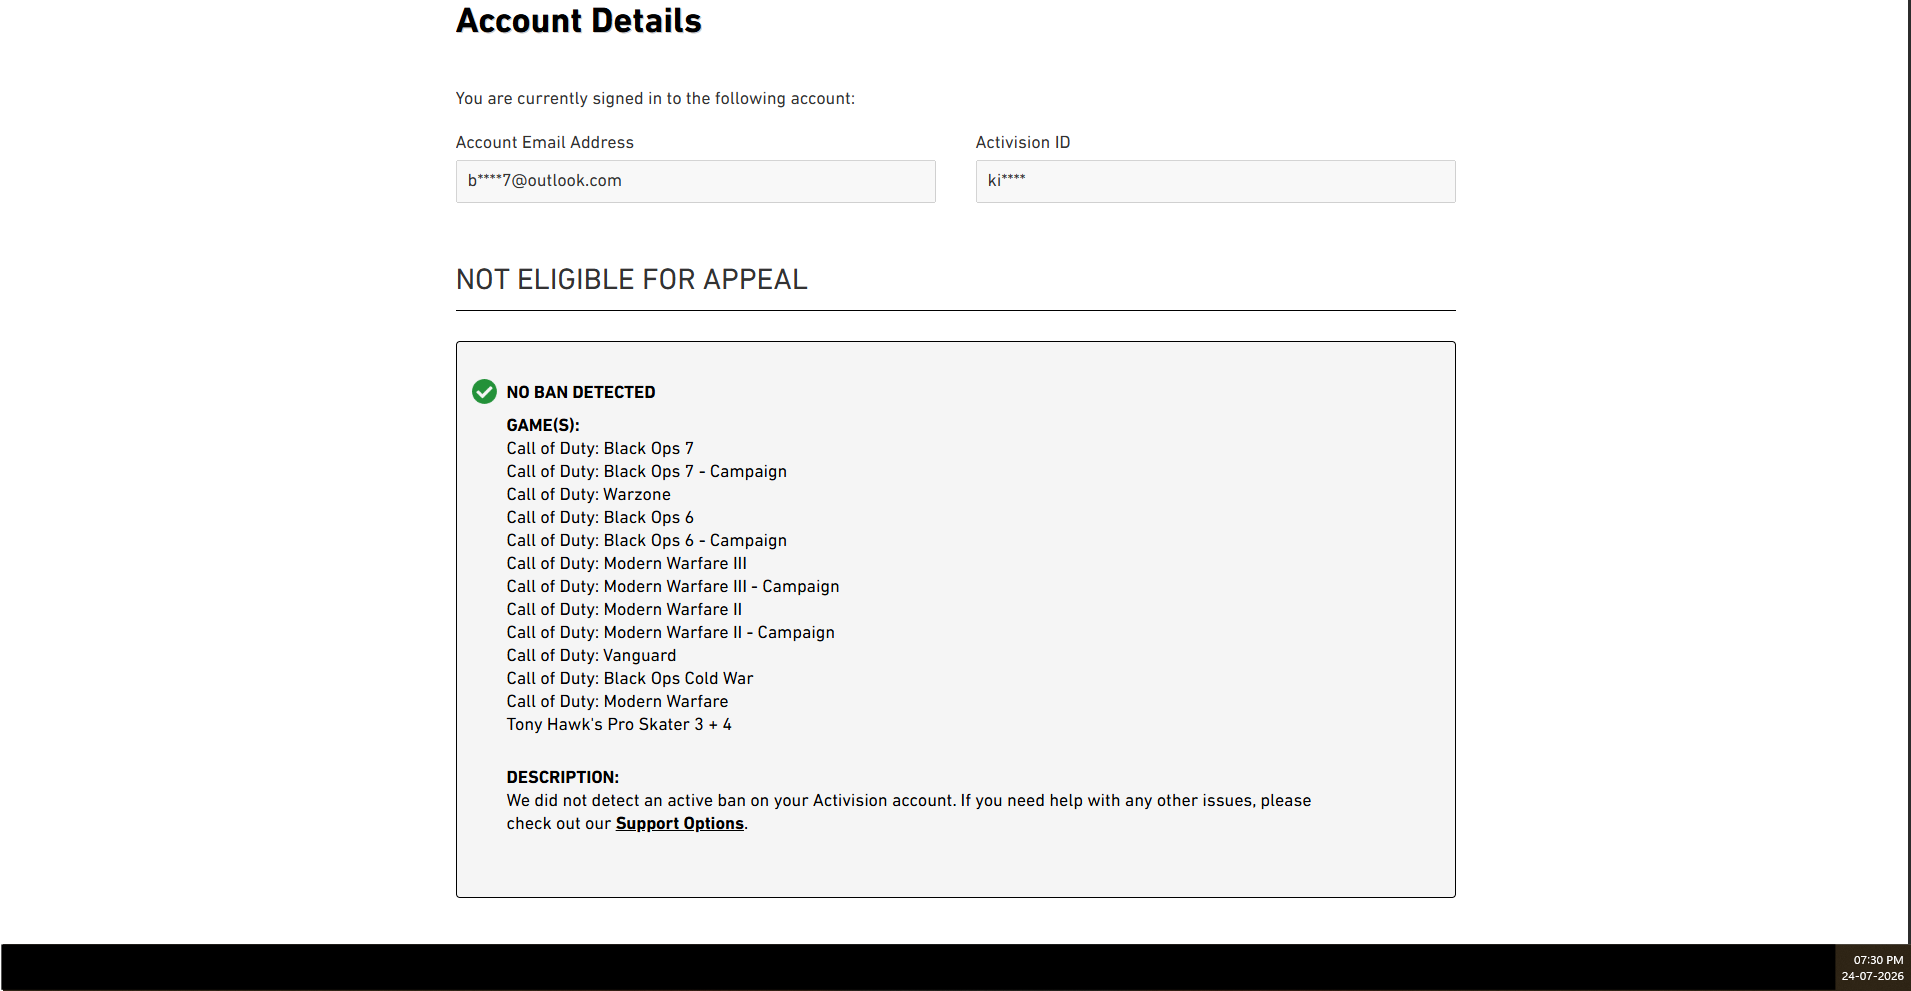Select the last Call of Duty: Modern Warfare entry

point(618,701)
